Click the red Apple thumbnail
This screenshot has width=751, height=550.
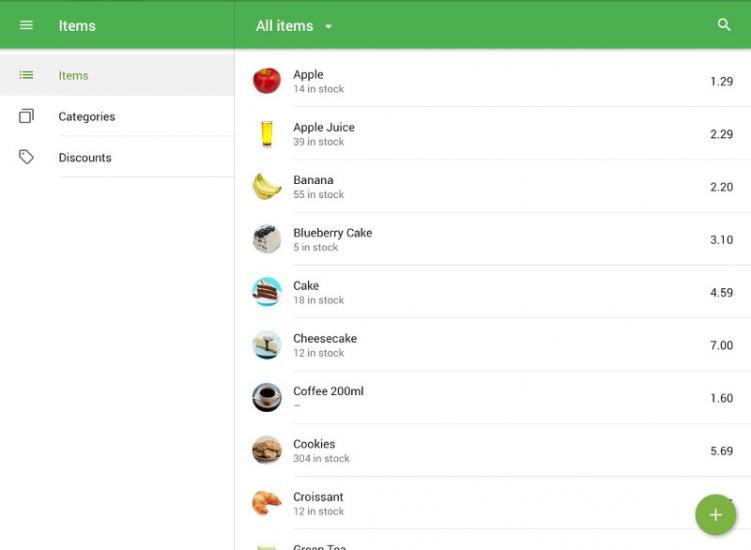click(267, 81)
